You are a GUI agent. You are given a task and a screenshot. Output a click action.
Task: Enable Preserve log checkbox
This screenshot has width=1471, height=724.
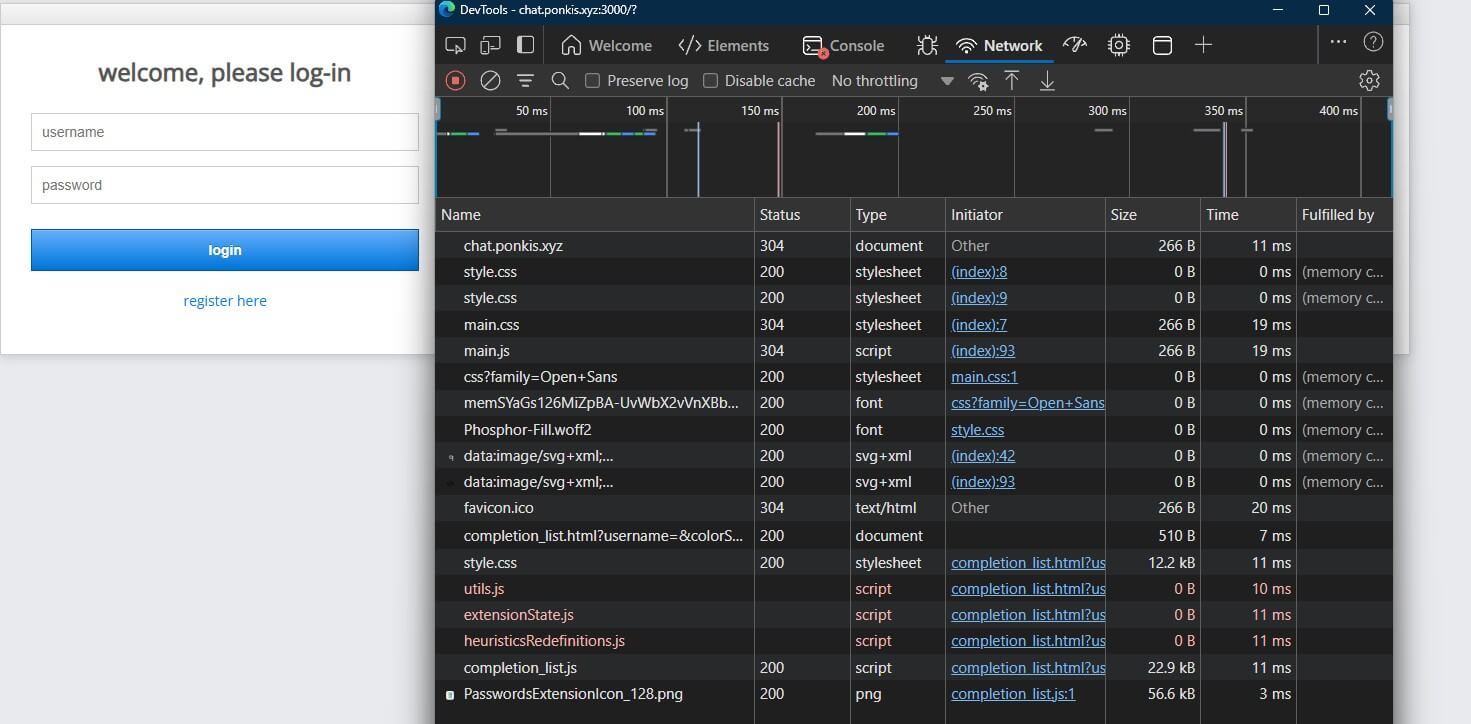pos(593,81)
